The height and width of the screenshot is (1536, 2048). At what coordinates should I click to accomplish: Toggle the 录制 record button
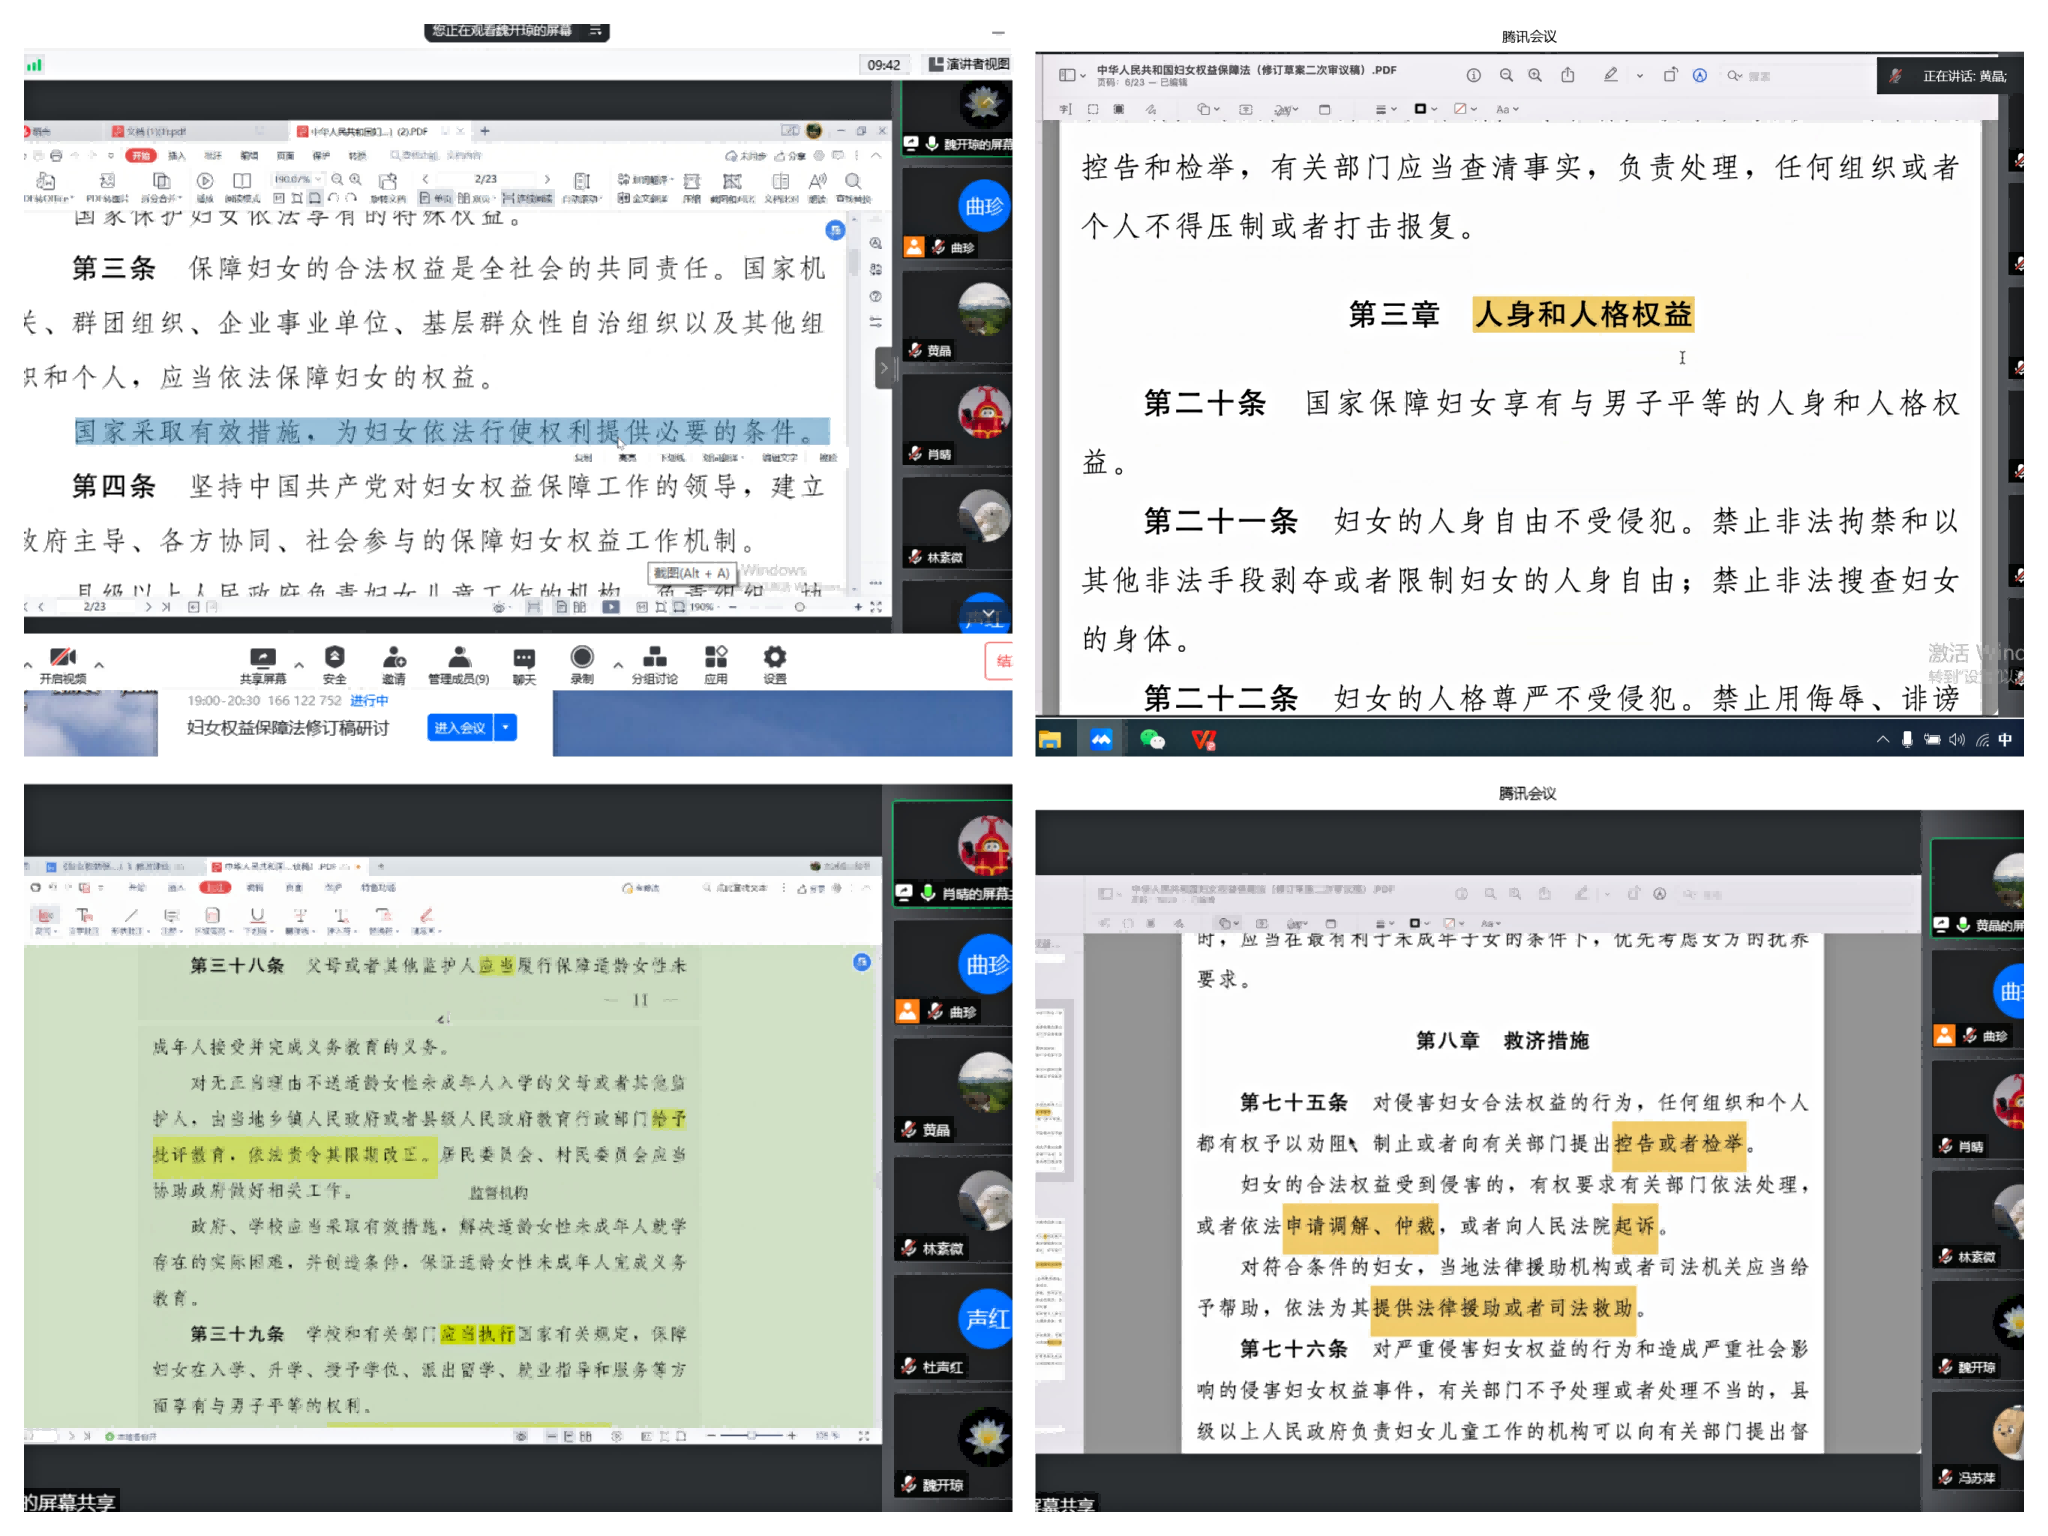click(582, 658)
